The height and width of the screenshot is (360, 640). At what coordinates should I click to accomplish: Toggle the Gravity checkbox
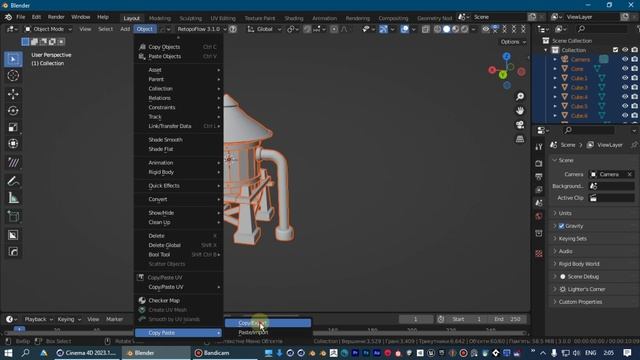pos(561,226)
